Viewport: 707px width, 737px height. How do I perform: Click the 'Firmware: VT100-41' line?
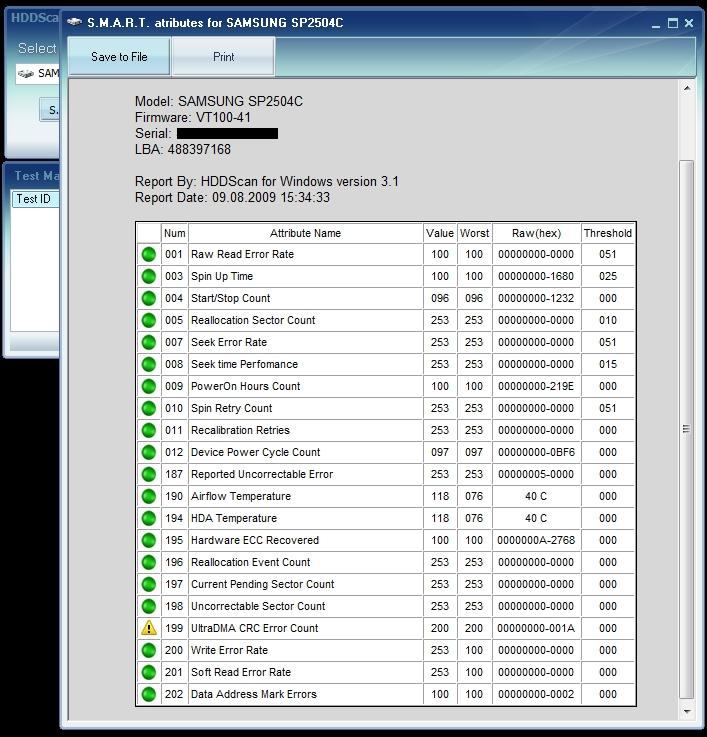point(193,118)
